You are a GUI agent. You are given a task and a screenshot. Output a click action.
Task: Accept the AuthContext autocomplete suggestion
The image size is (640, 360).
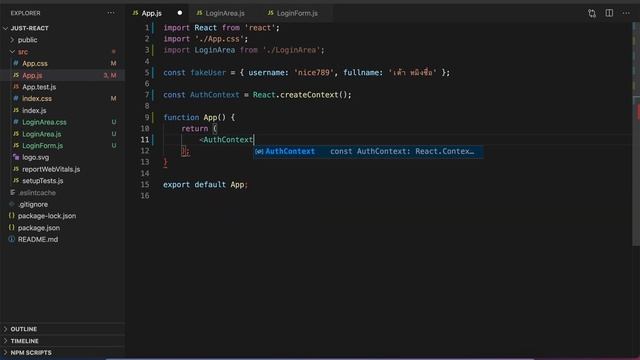[x=368, y=151]
